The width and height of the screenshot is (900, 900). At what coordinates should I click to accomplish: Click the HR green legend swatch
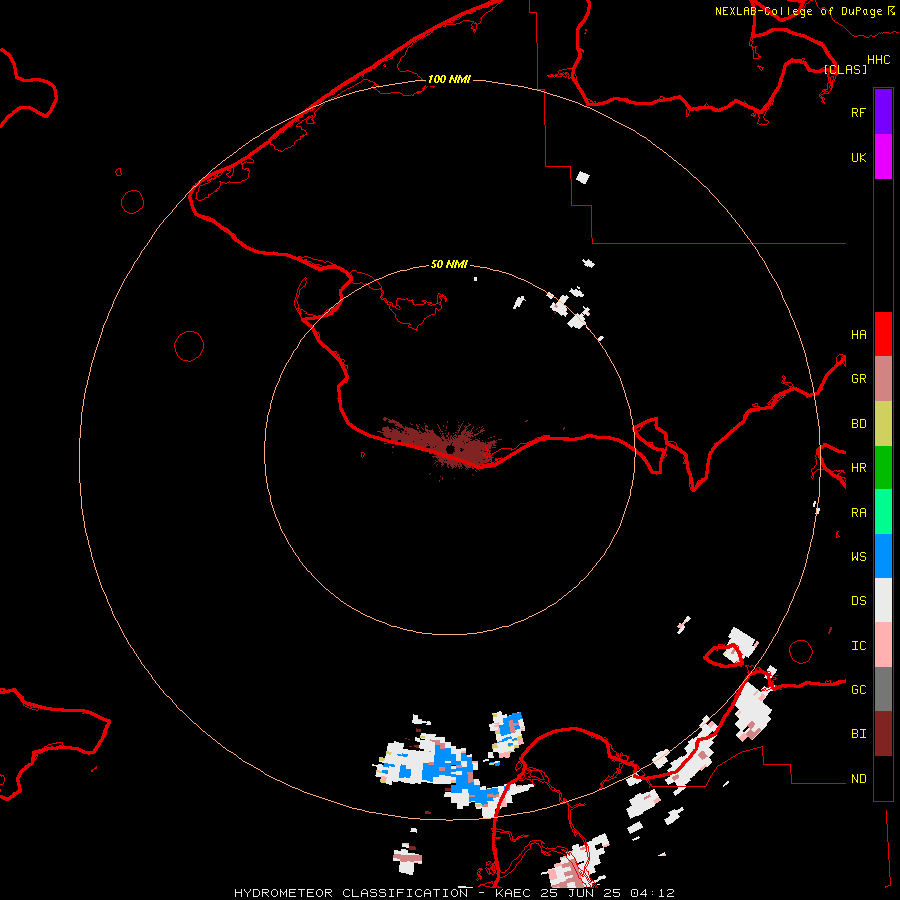tap(883, 468)
